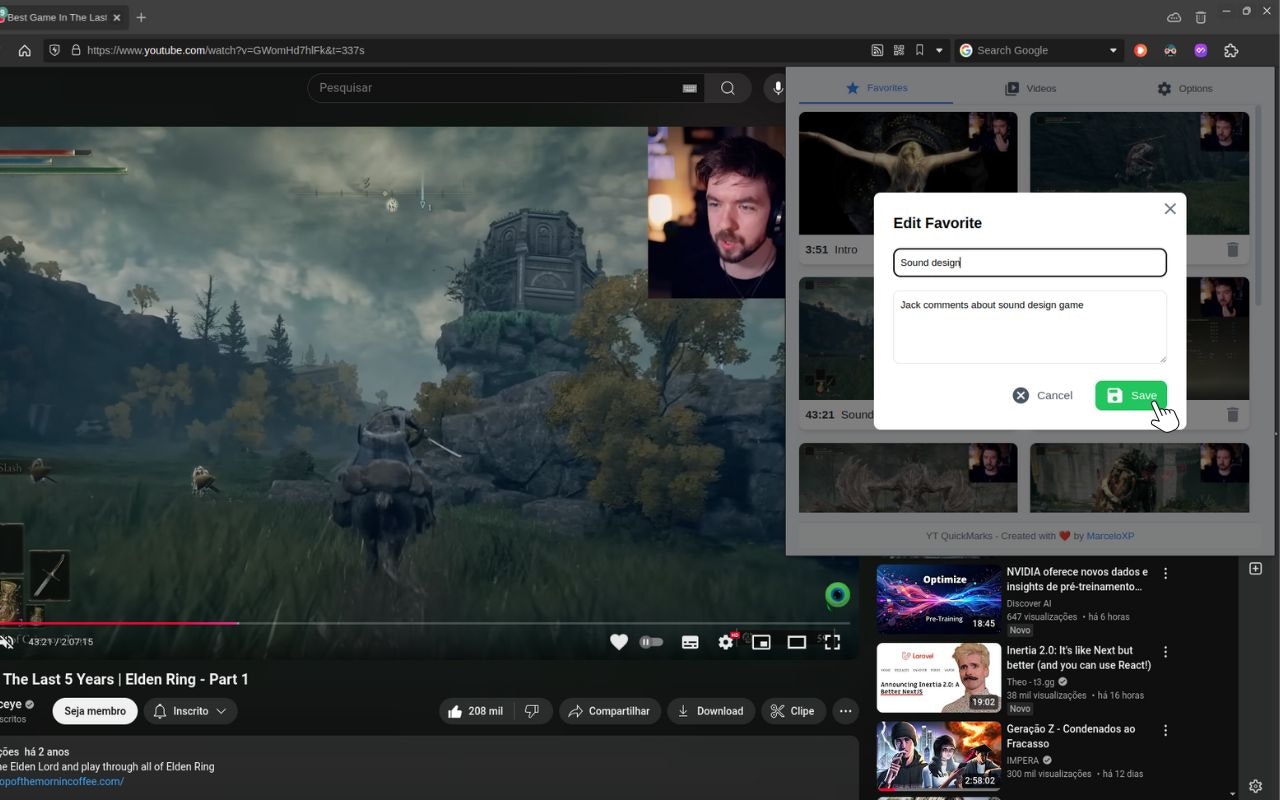Close the Edit Favorite dialog
Screen dimensions: 1280x800
coord(1170,209)
